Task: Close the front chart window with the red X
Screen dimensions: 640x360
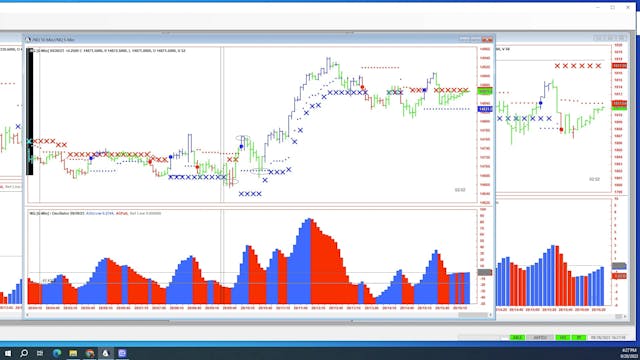Action: [487, 40]
